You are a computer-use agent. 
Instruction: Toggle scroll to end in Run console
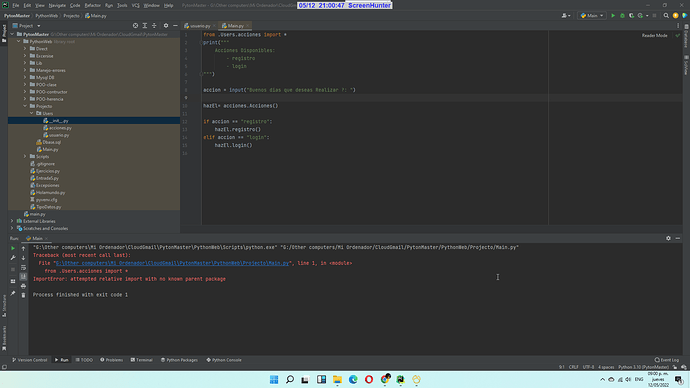pos(23,277)
